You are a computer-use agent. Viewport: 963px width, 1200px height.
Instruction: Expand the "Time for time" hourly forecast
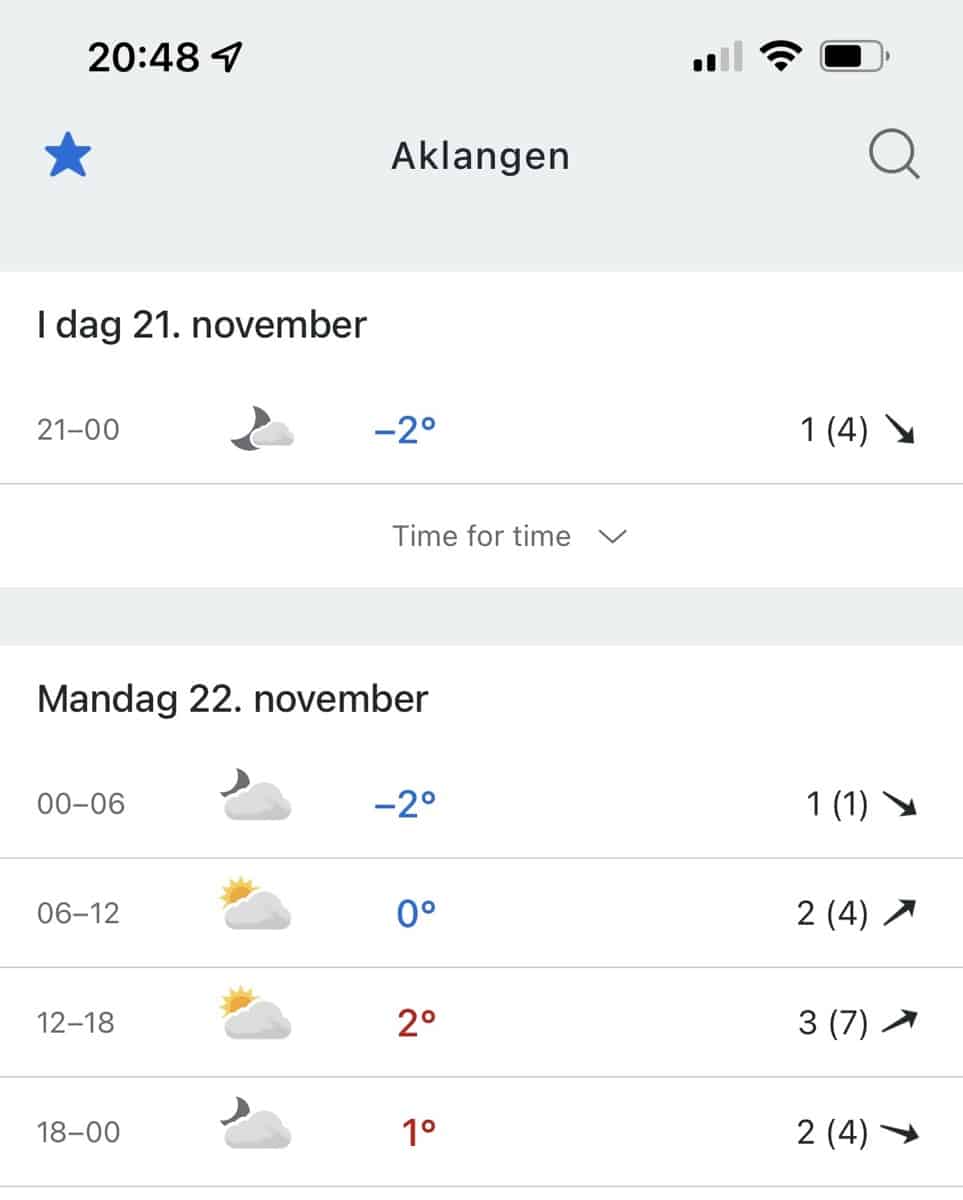[482, 536]
